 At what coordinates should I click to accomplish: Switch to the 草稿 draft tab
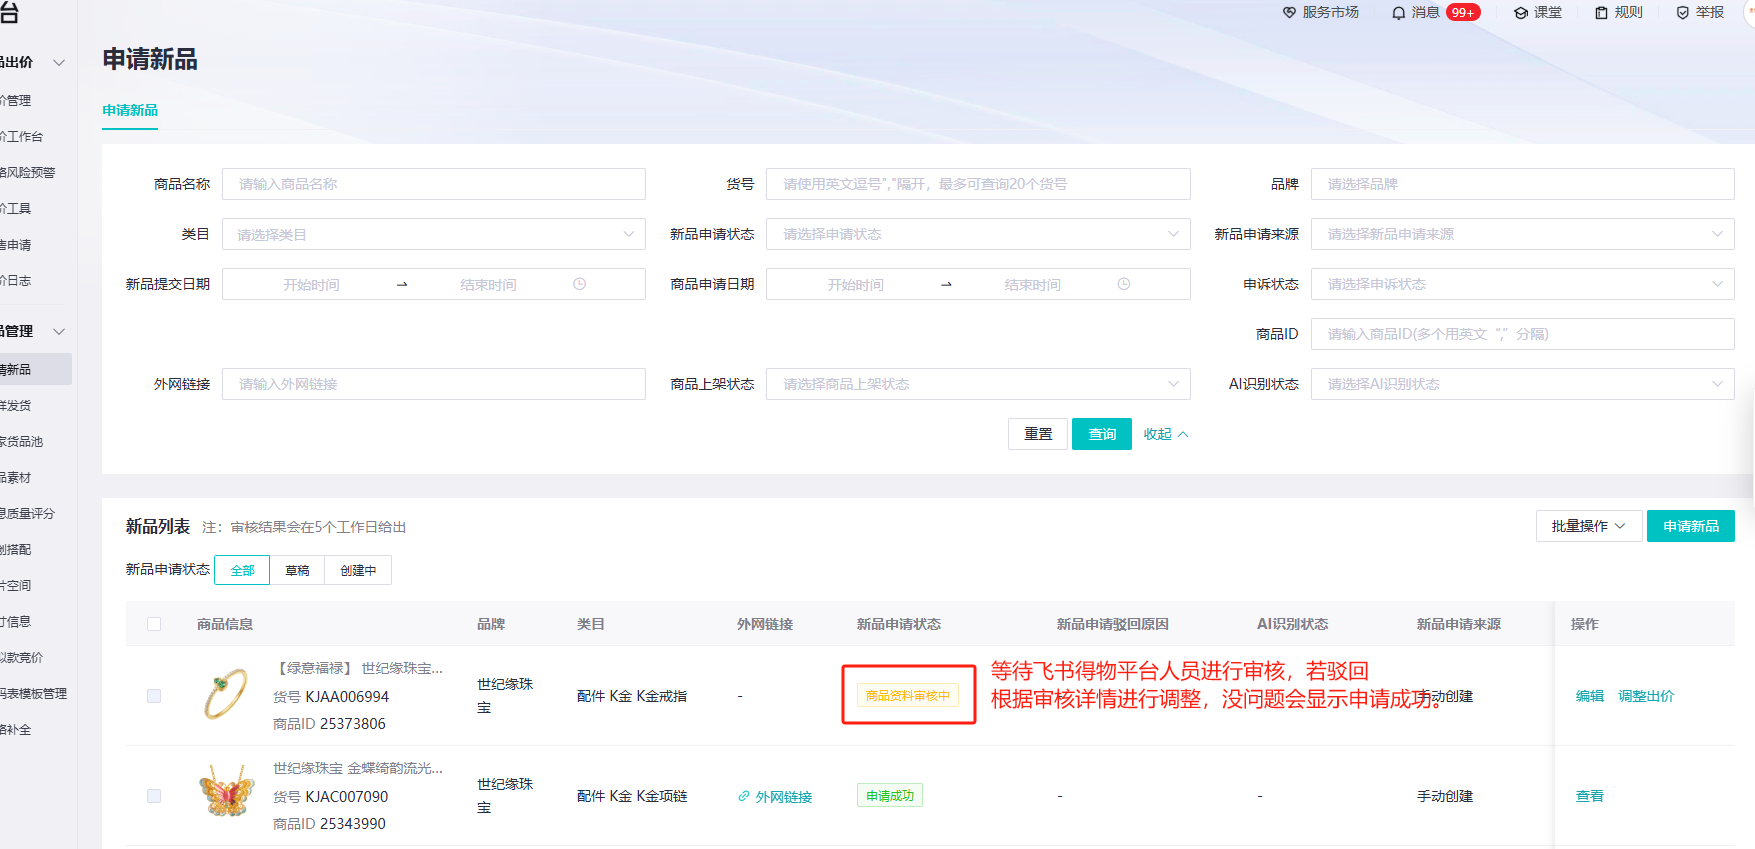[297, 570]
